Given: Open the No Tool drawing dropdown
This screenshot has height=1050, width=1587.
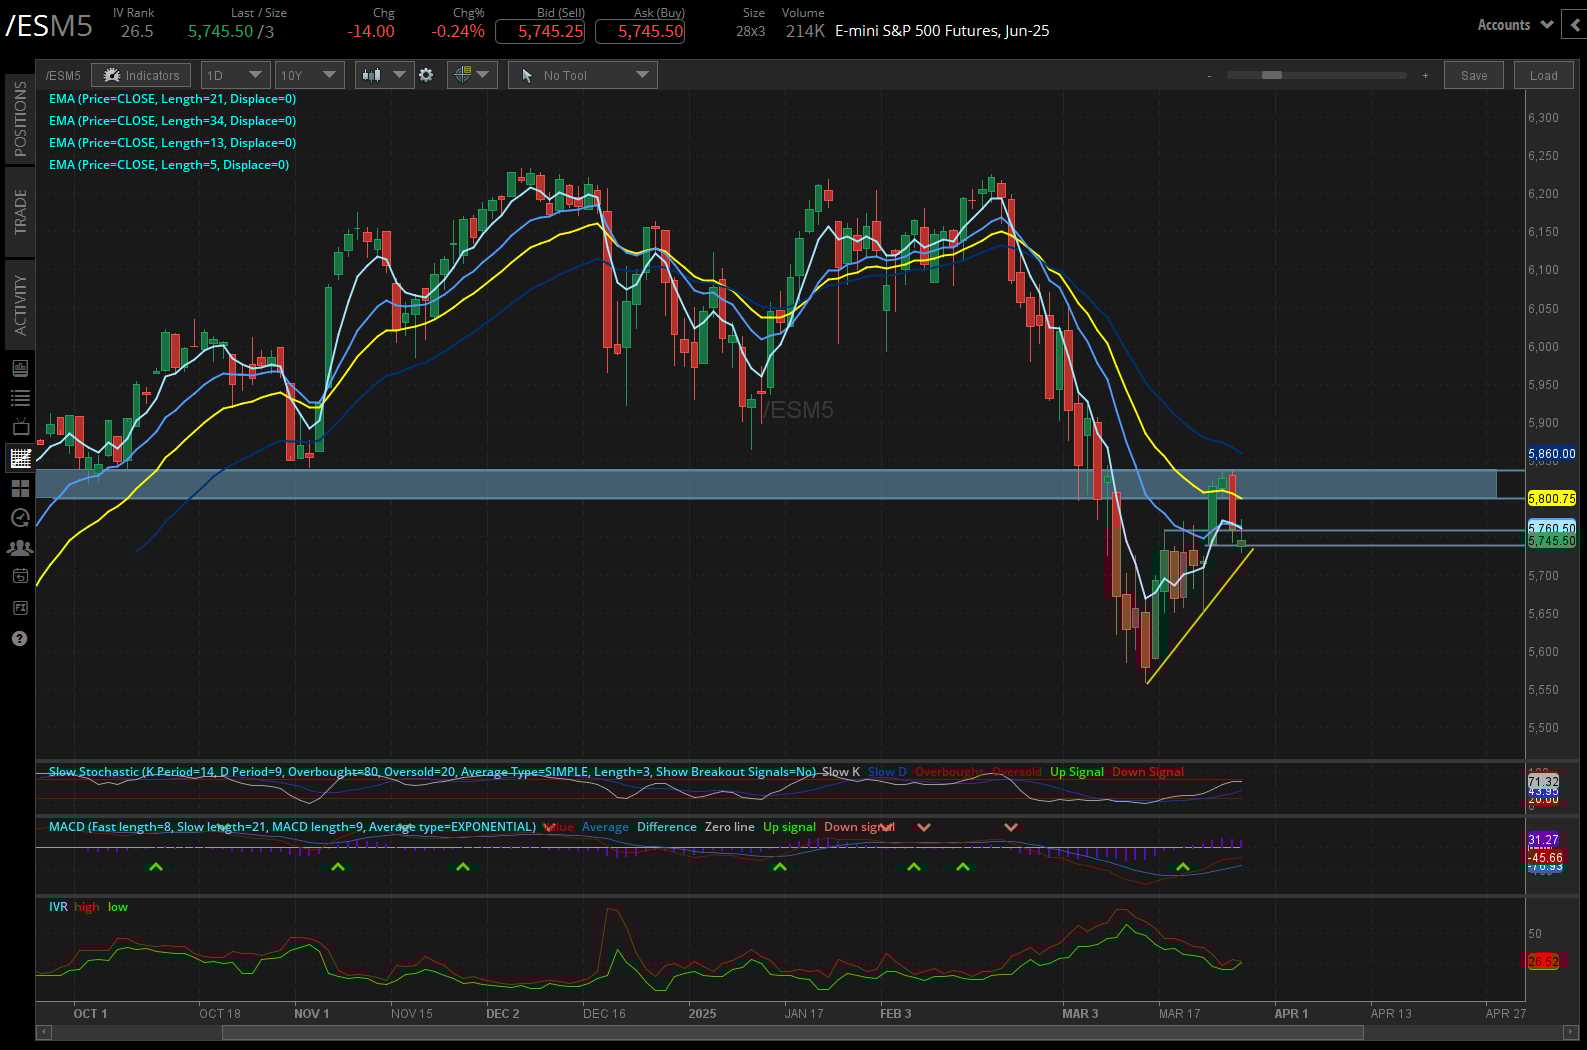Looking at the screenshot, I should click(x=583, y=75).
